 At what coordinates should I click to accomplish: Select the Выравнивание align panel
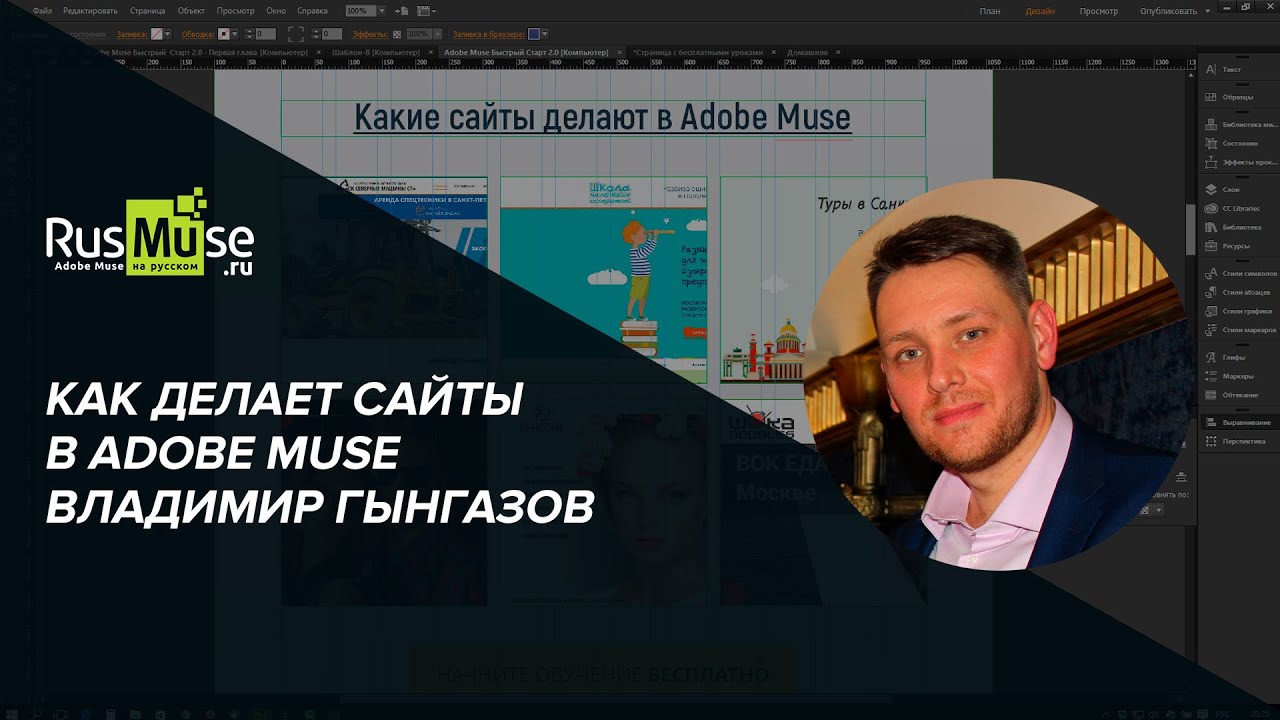click(x=1240, y=422)
